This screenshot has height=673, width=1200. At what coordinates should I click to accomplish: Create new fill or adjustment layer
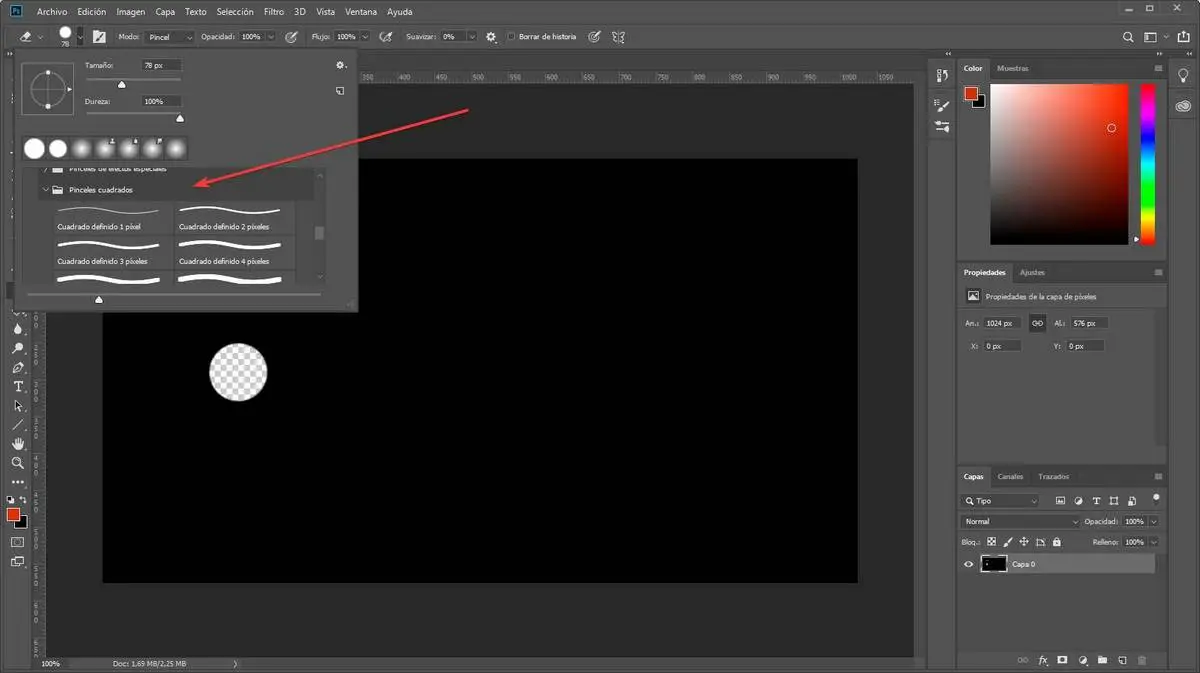pyautogui.click(x=1082, y=660)
